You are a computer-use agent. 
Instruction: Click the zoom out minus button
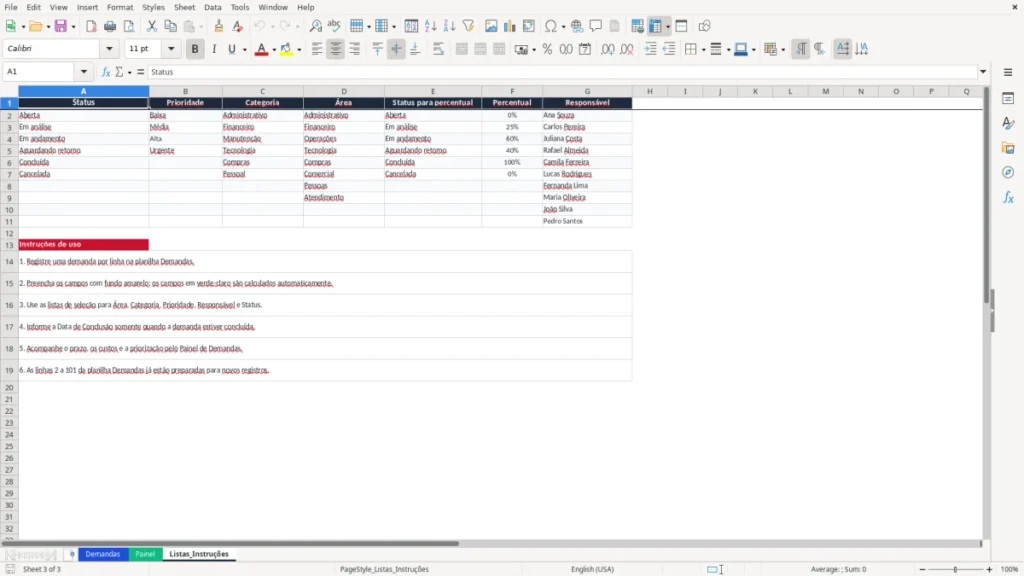click(922, 569)
